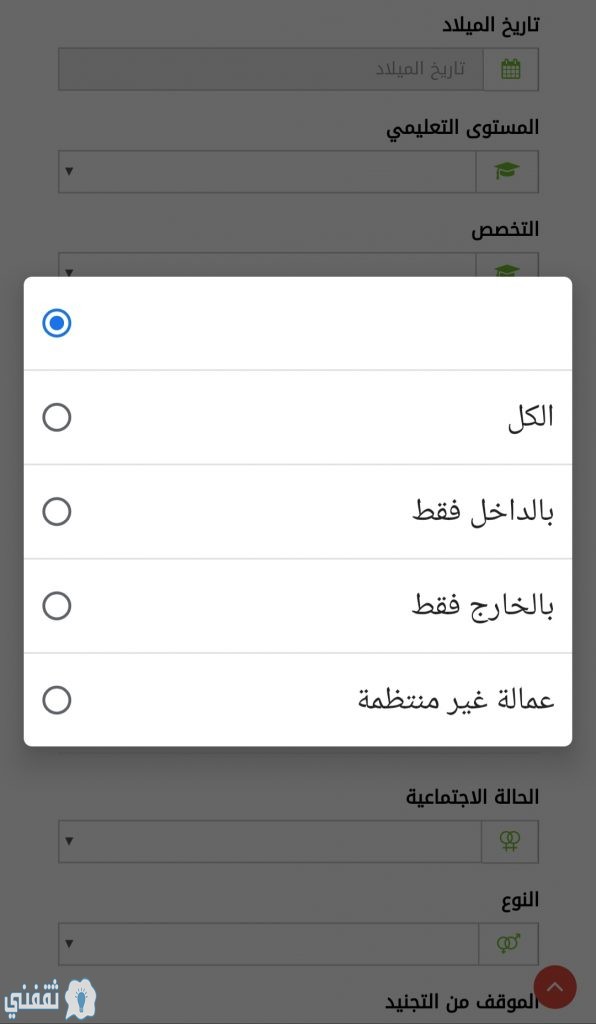Select the الكل radio button

click(x=57, y=417)
